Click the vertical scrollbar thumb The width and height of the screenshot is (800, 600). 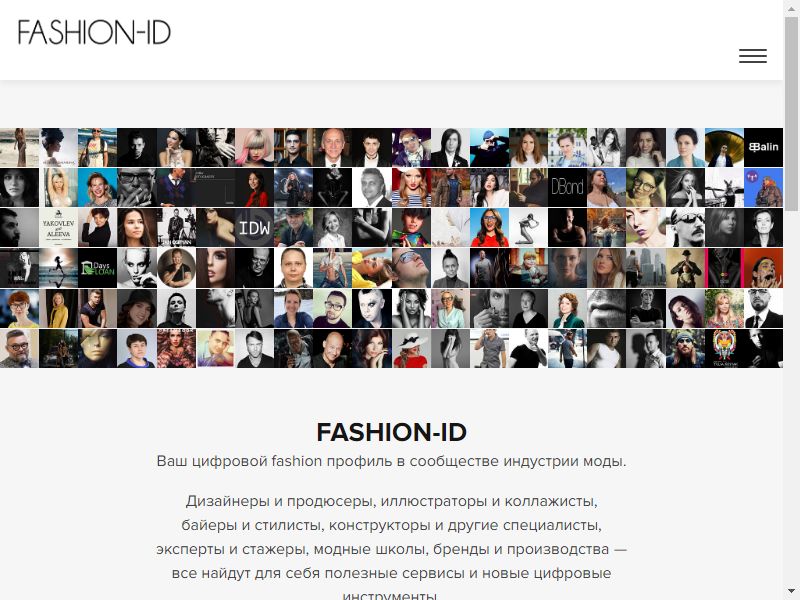[791, 113]
